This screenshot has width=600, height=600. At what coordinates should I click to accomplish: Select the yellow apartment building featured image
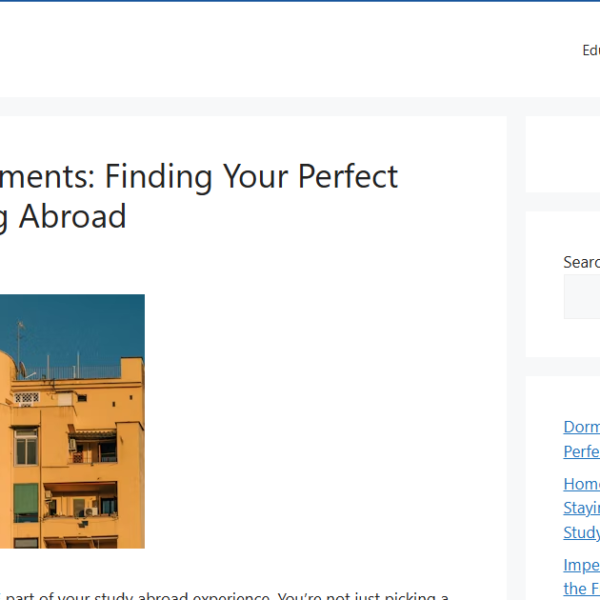point(72,421)
